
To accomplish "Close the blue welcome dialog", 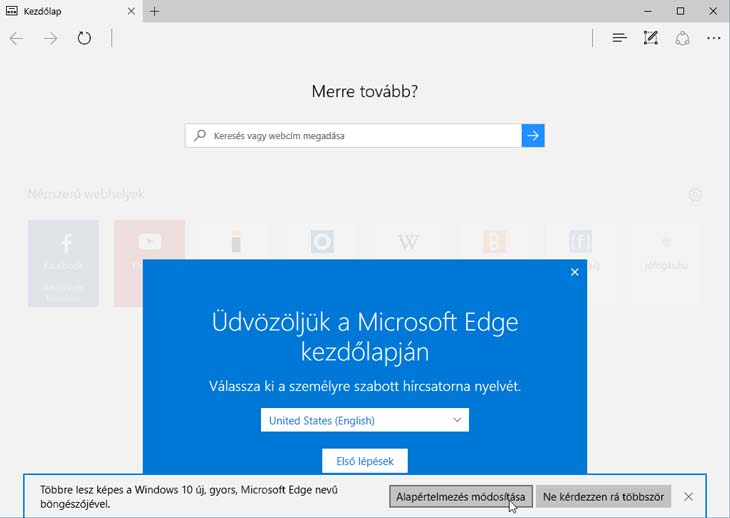I will pyautogui.click(x=574, y=272).
